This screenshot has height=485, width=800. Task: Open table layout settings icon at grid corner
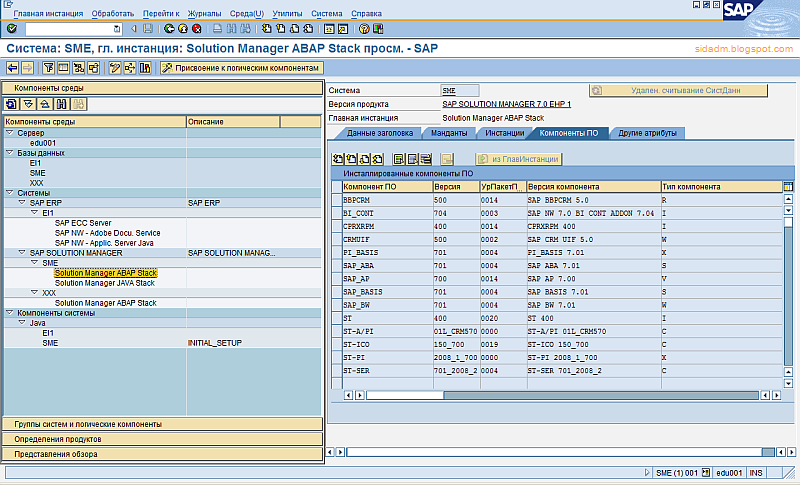coord(788,186)
